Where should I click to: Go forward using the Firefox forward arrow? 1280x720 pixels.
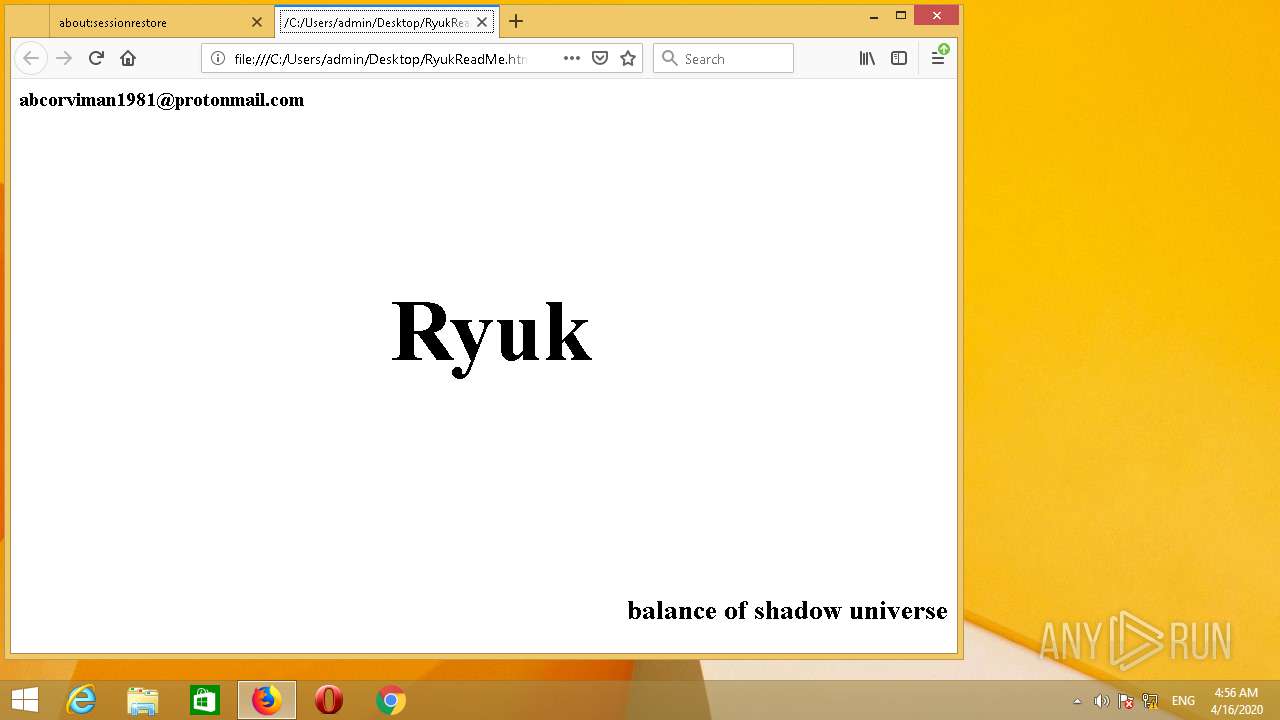(x=64, y=58)
